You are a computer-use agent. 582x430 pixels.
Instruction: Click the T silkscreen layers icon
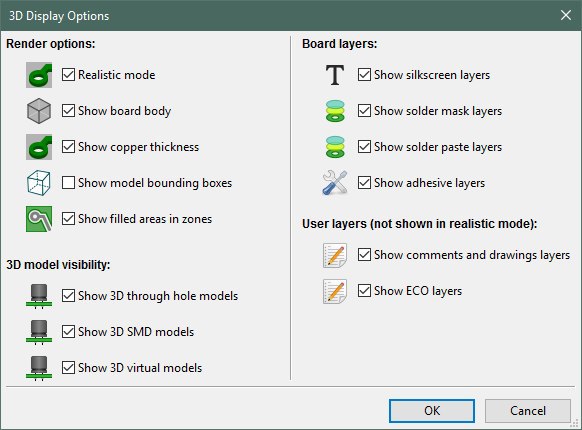pyautogui.click(x=335, y=75)
